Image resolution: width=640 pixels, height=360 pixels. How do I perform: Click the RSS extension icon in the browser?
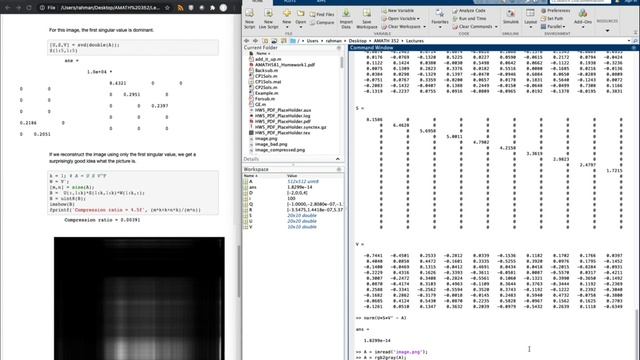[x=180, y=8]
